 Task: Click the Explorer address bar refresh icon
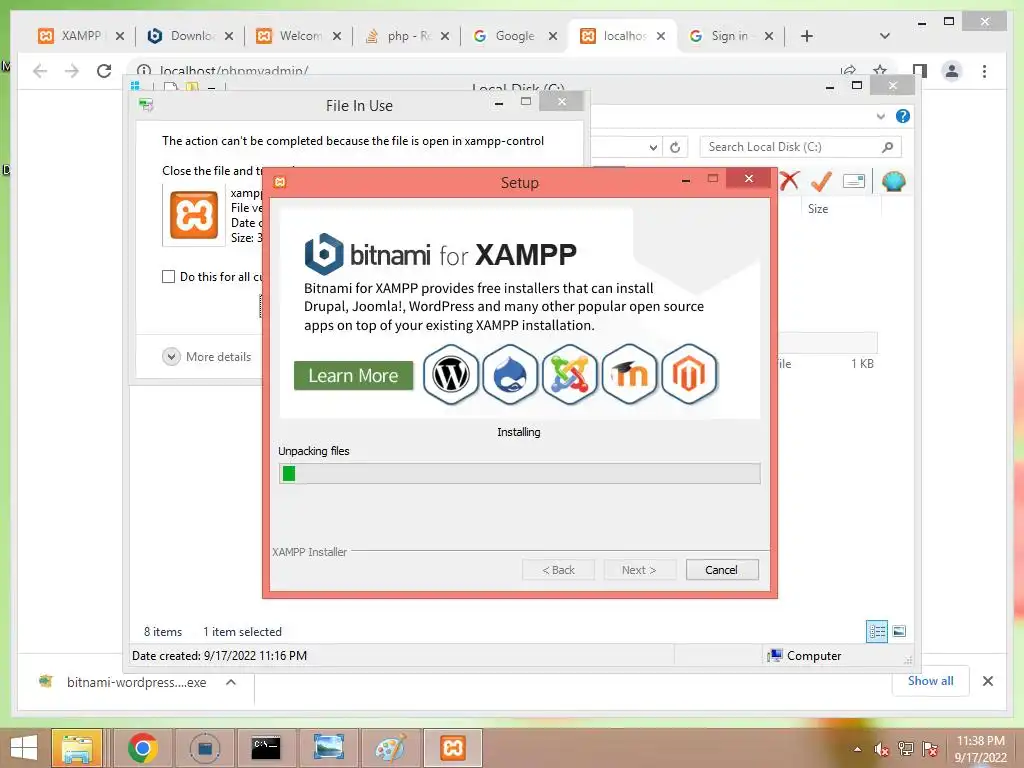(675, 148)
